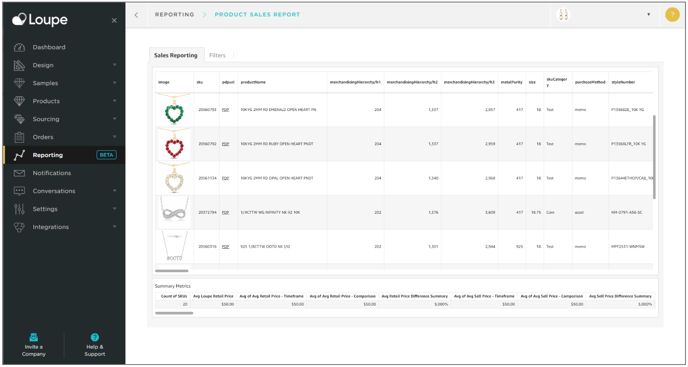Open PDP link for sku 20372794
Screen dimensions: 688x367
[226, 212]
